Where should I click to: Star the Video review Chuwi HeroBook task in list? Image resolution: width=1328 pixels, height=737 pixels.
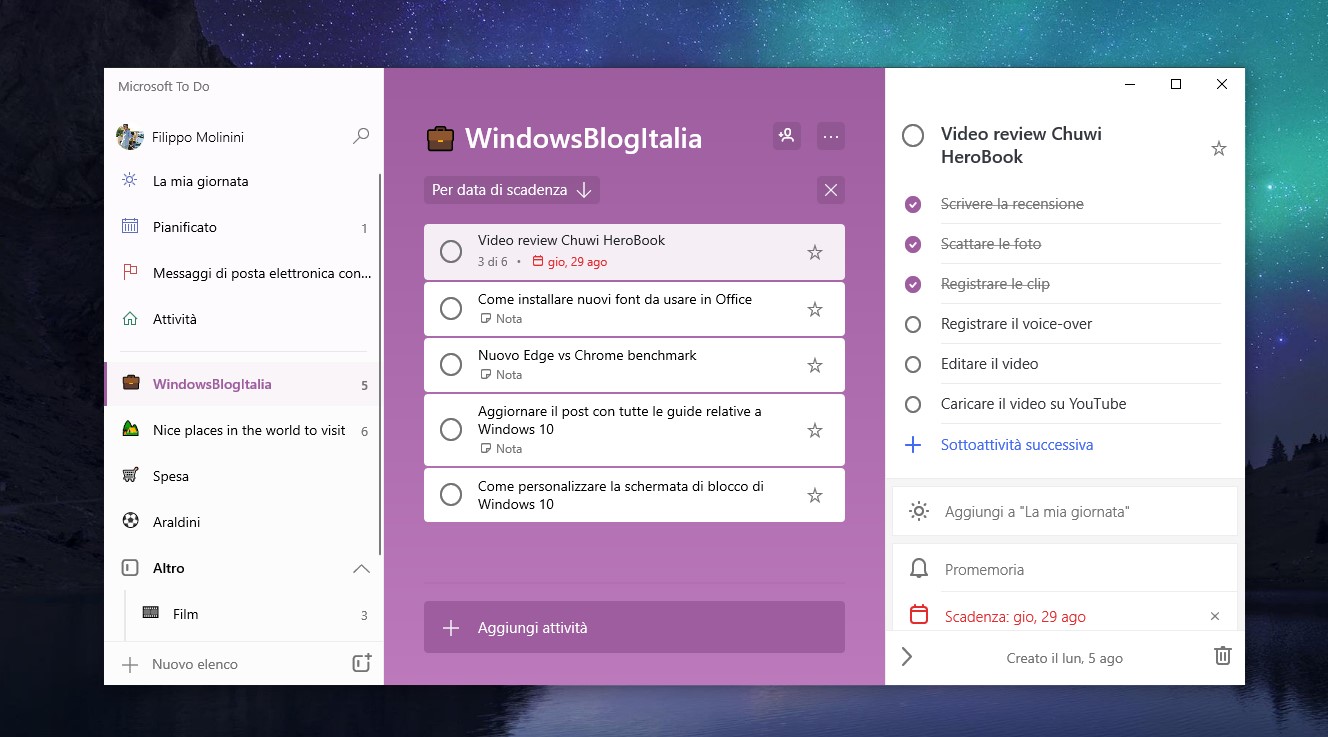815,252
